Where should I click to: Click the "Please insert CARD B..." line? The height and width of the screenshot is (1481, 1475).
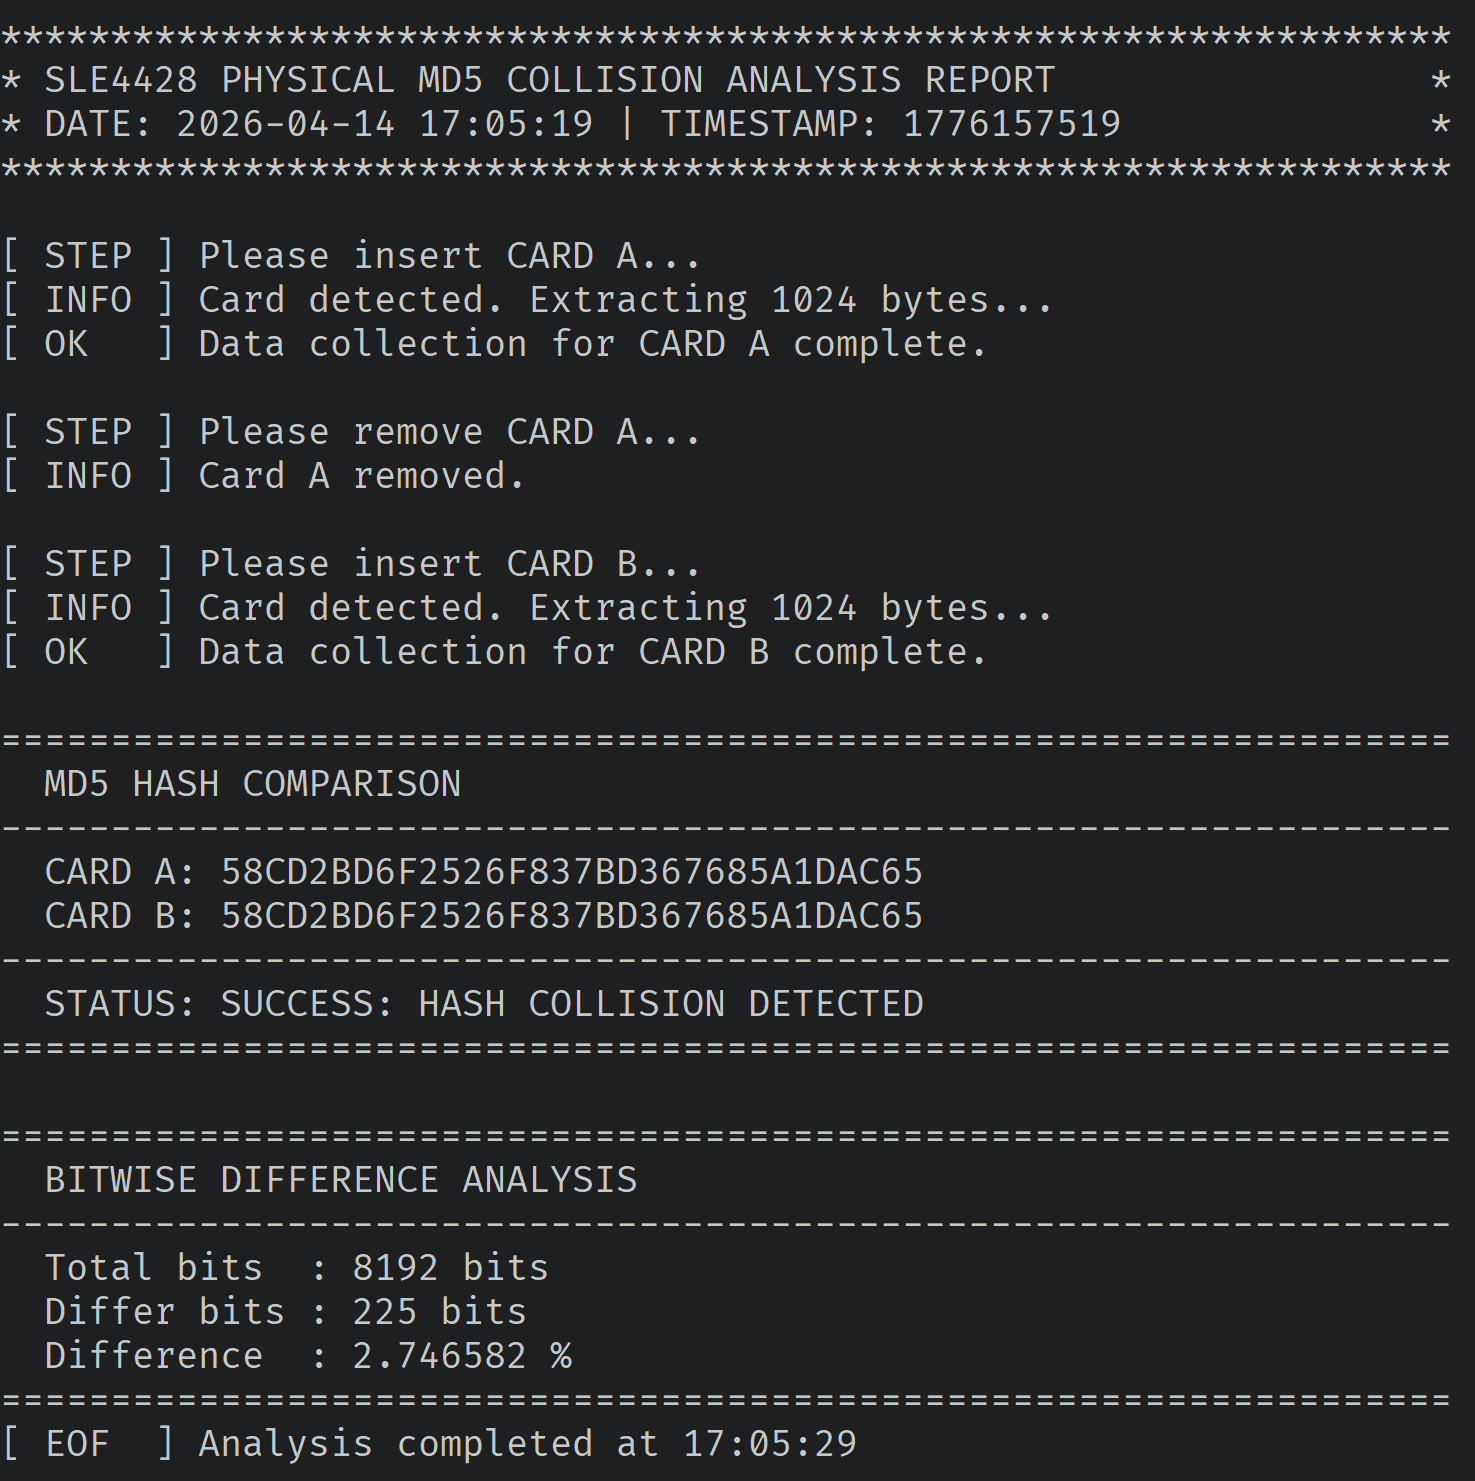pos(449,564)
